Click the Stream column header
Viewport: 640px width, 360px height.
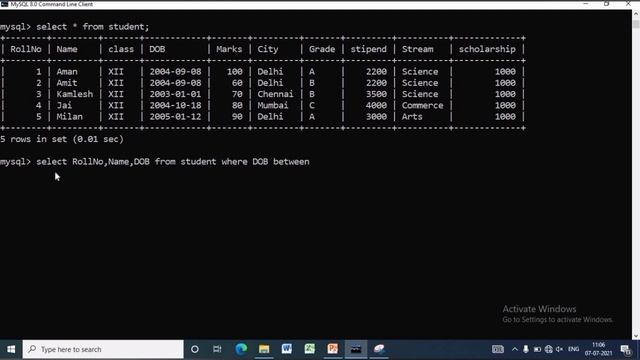pos(418,49)
